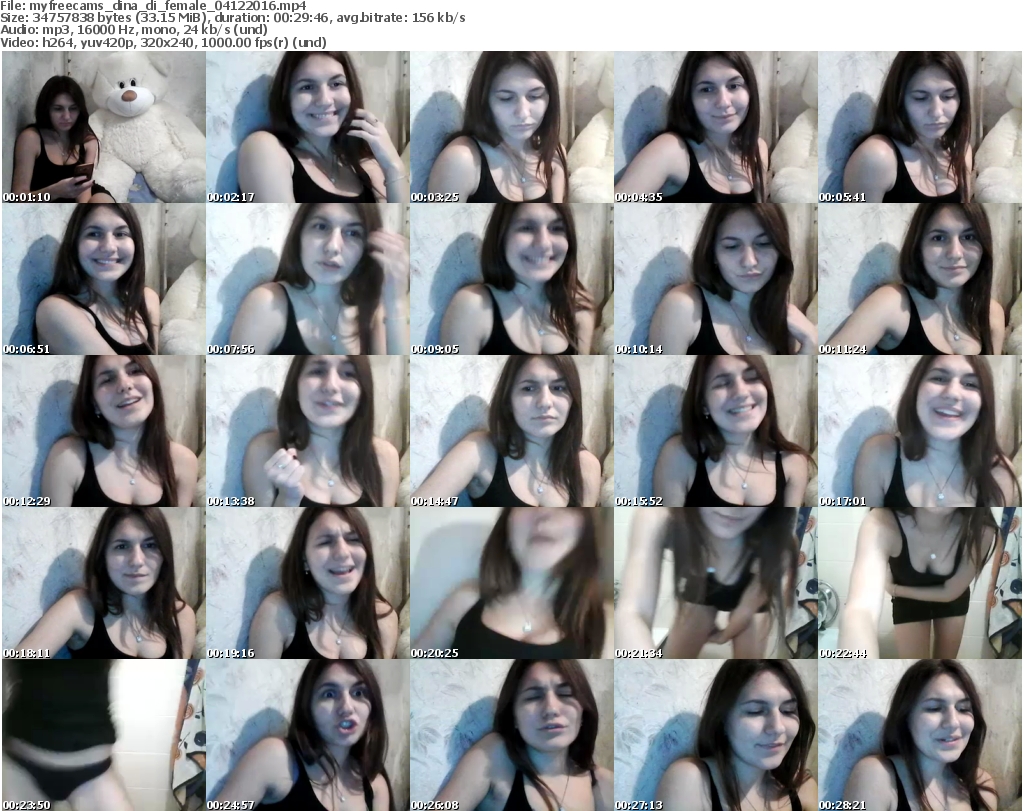
Task: Pick the frame stamped 00:18:11
Action: [104, 583]
